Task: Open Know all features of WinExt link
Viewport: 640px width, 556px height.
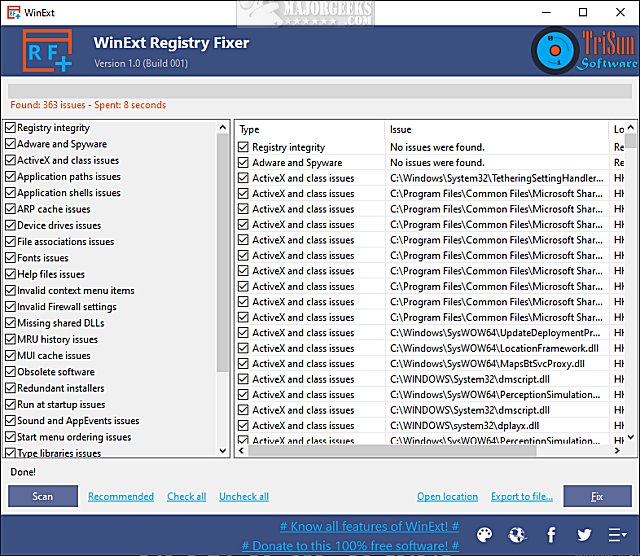Action: click(369, 527)
